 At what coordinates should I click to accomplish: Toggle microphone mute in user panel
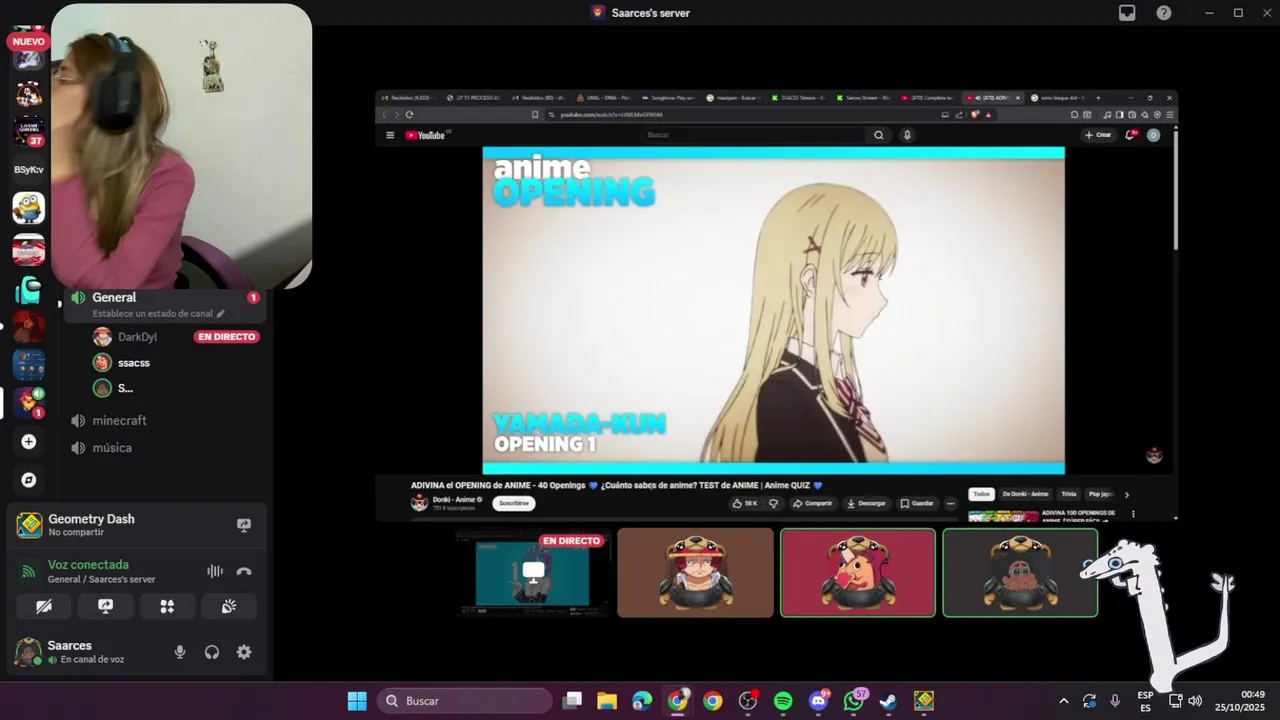(180, 652)
